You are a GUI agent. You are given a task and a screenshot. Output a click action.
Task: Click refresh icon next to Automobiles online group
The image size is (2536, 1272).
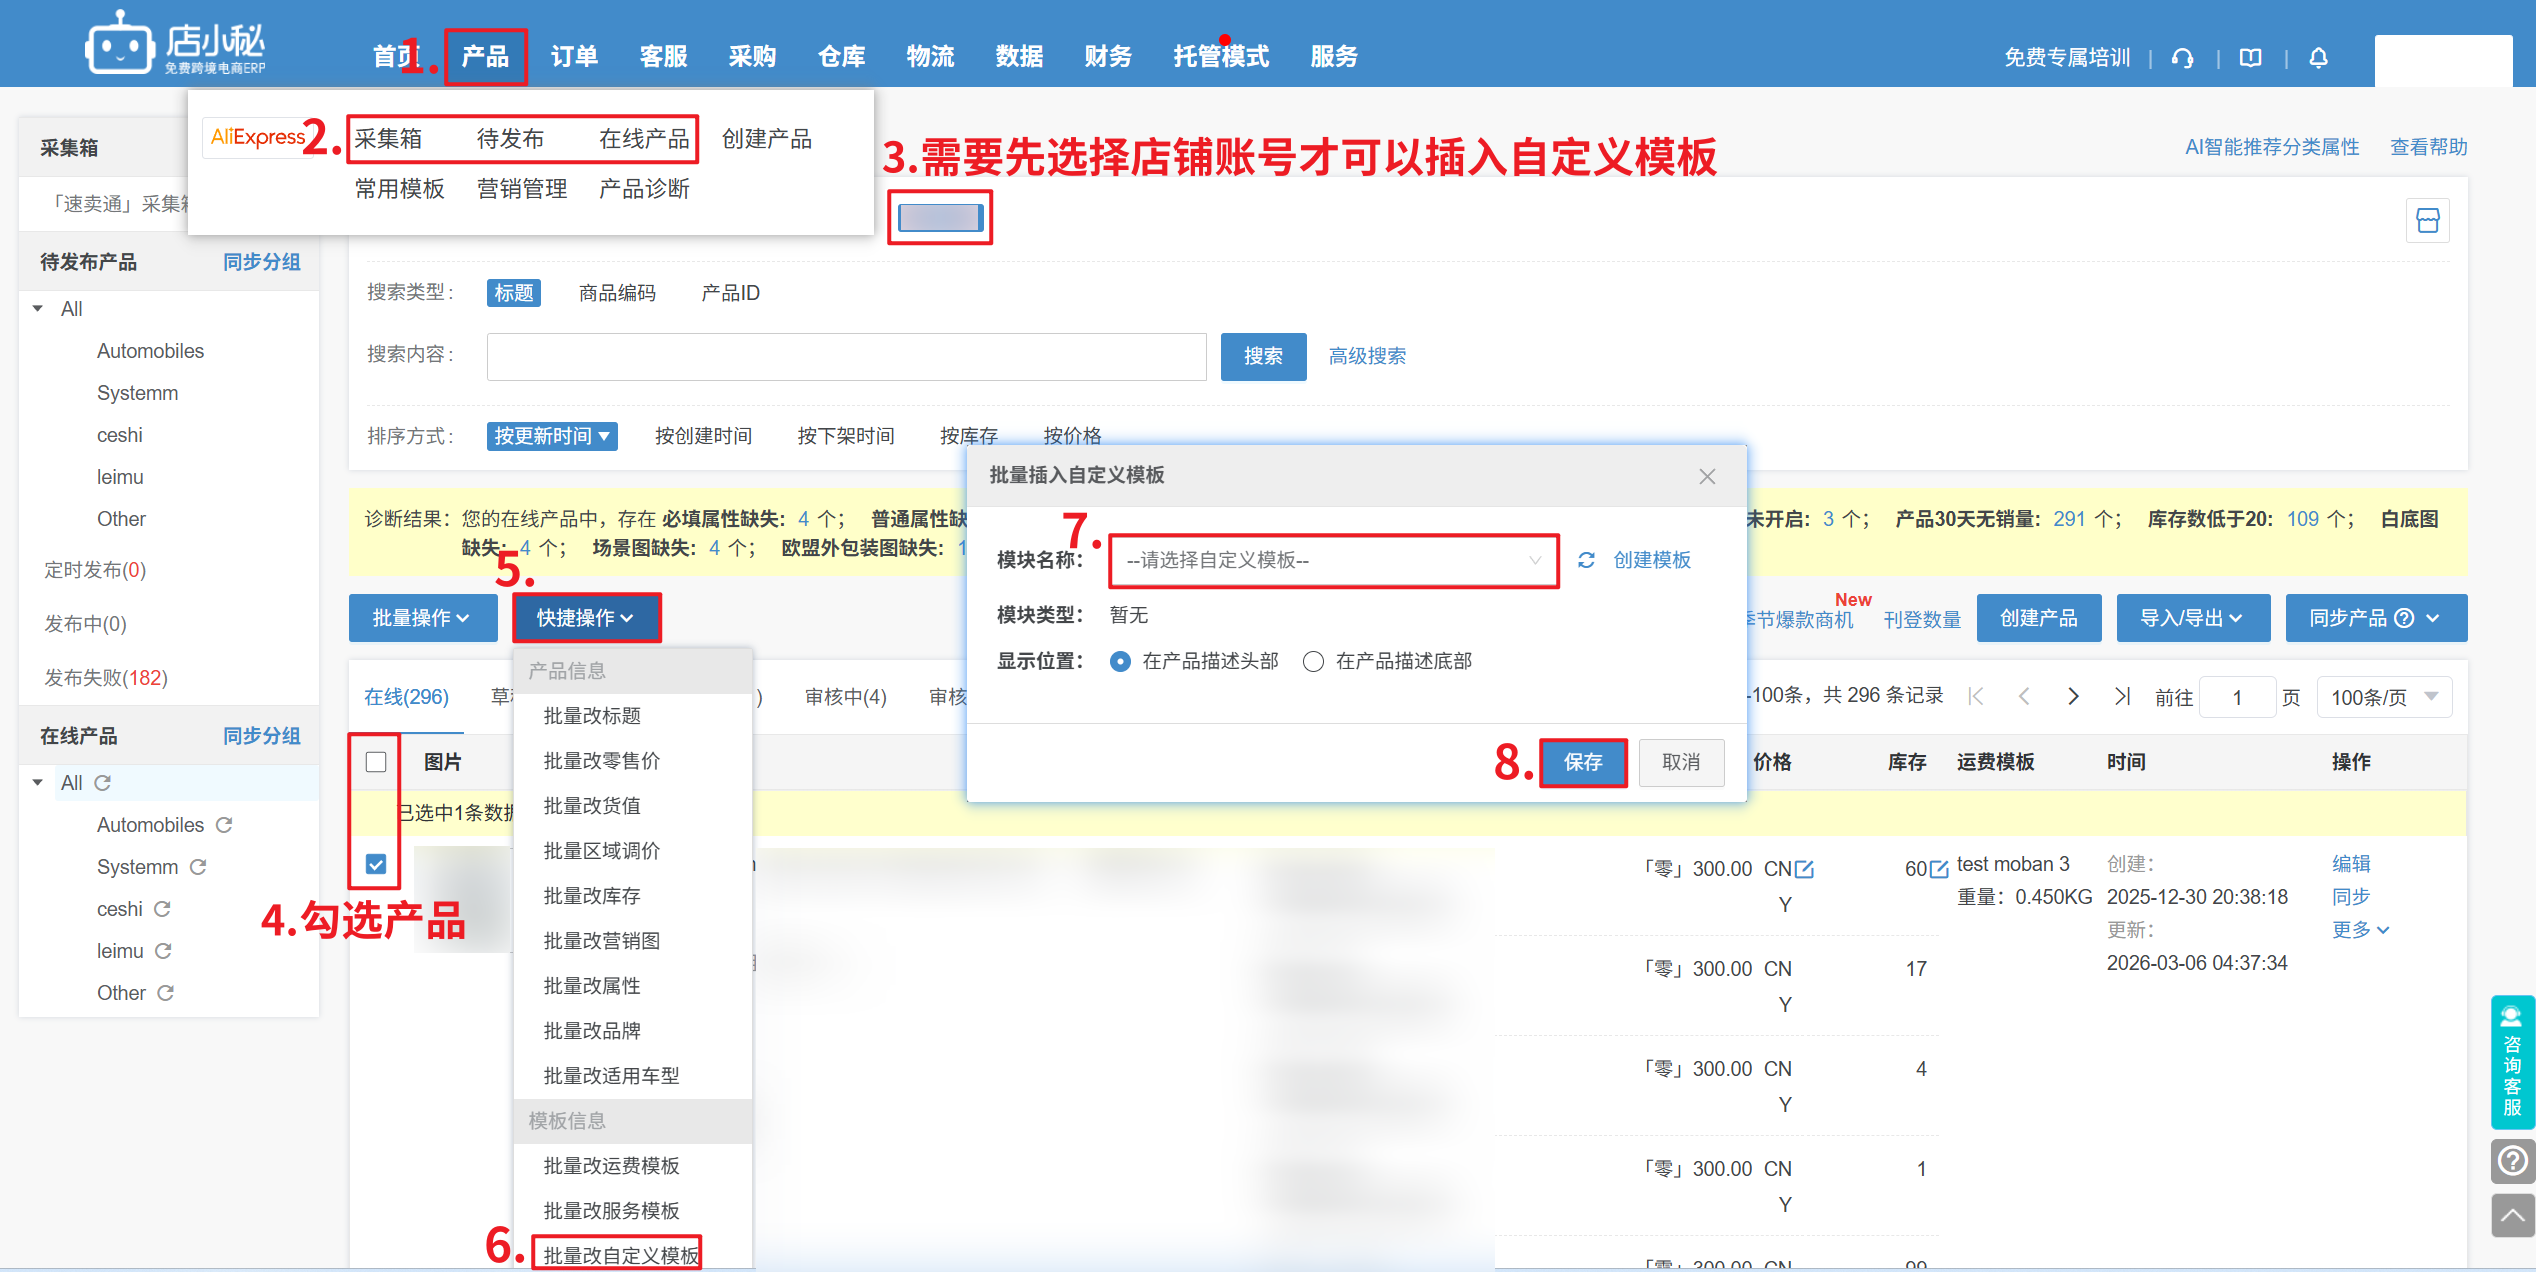tap(224, 825)
